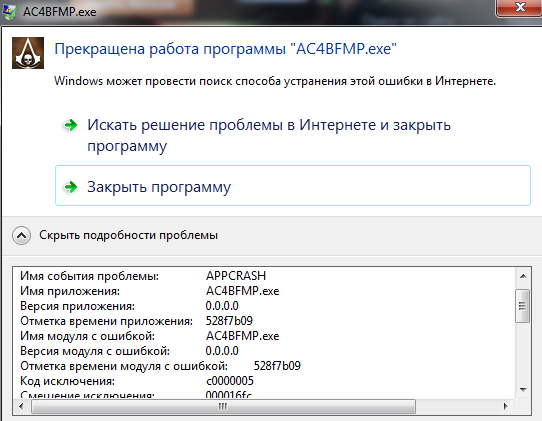Click the details box scroll up arrow

point(523,276)
